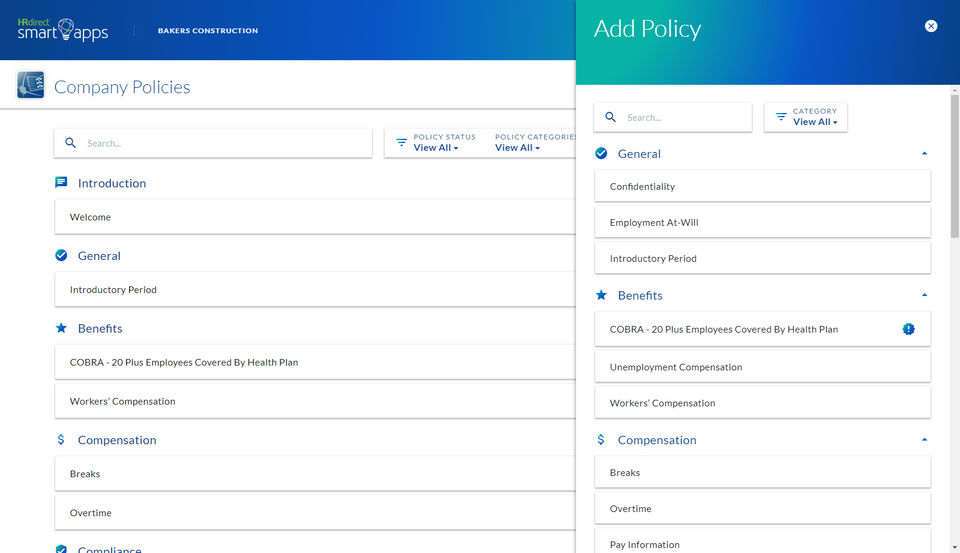Collapse the Compensation section in Add Policy

pos(924,440)
